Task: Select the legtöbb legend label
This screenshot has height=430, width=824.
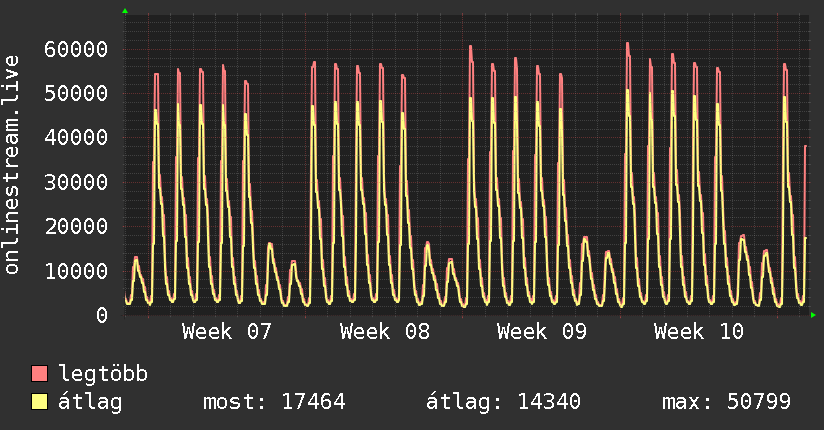Action: pyautogui.click(x=103, y=374)
